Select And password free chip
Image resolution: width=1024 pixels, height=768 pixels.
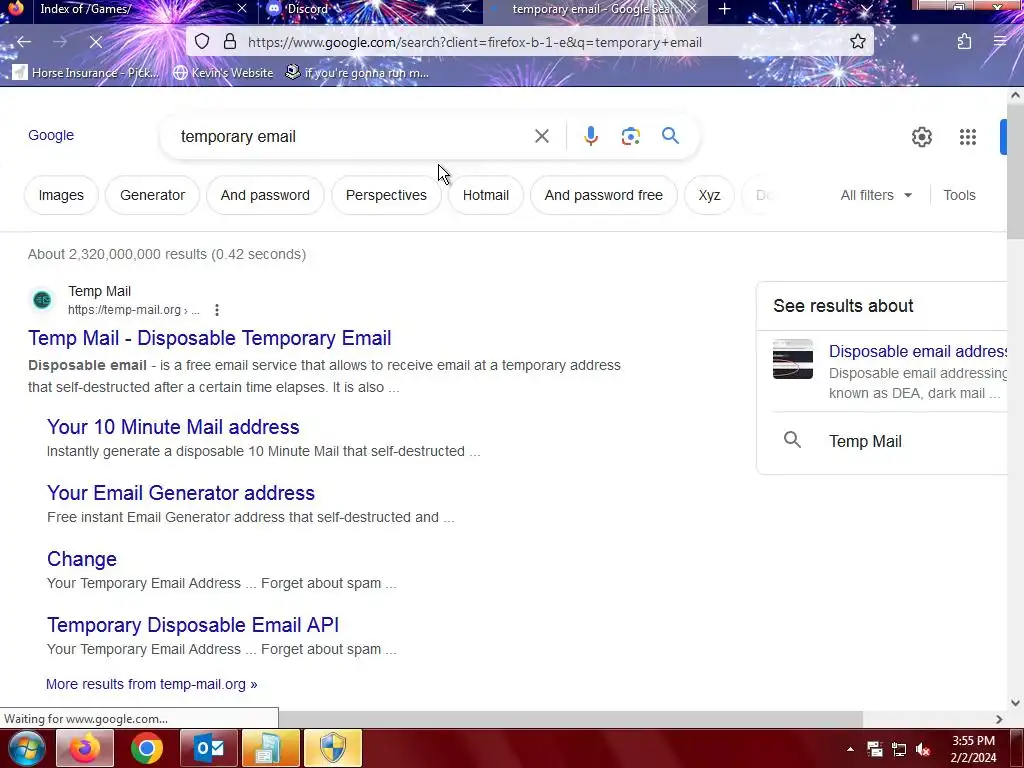pos(603,195)
